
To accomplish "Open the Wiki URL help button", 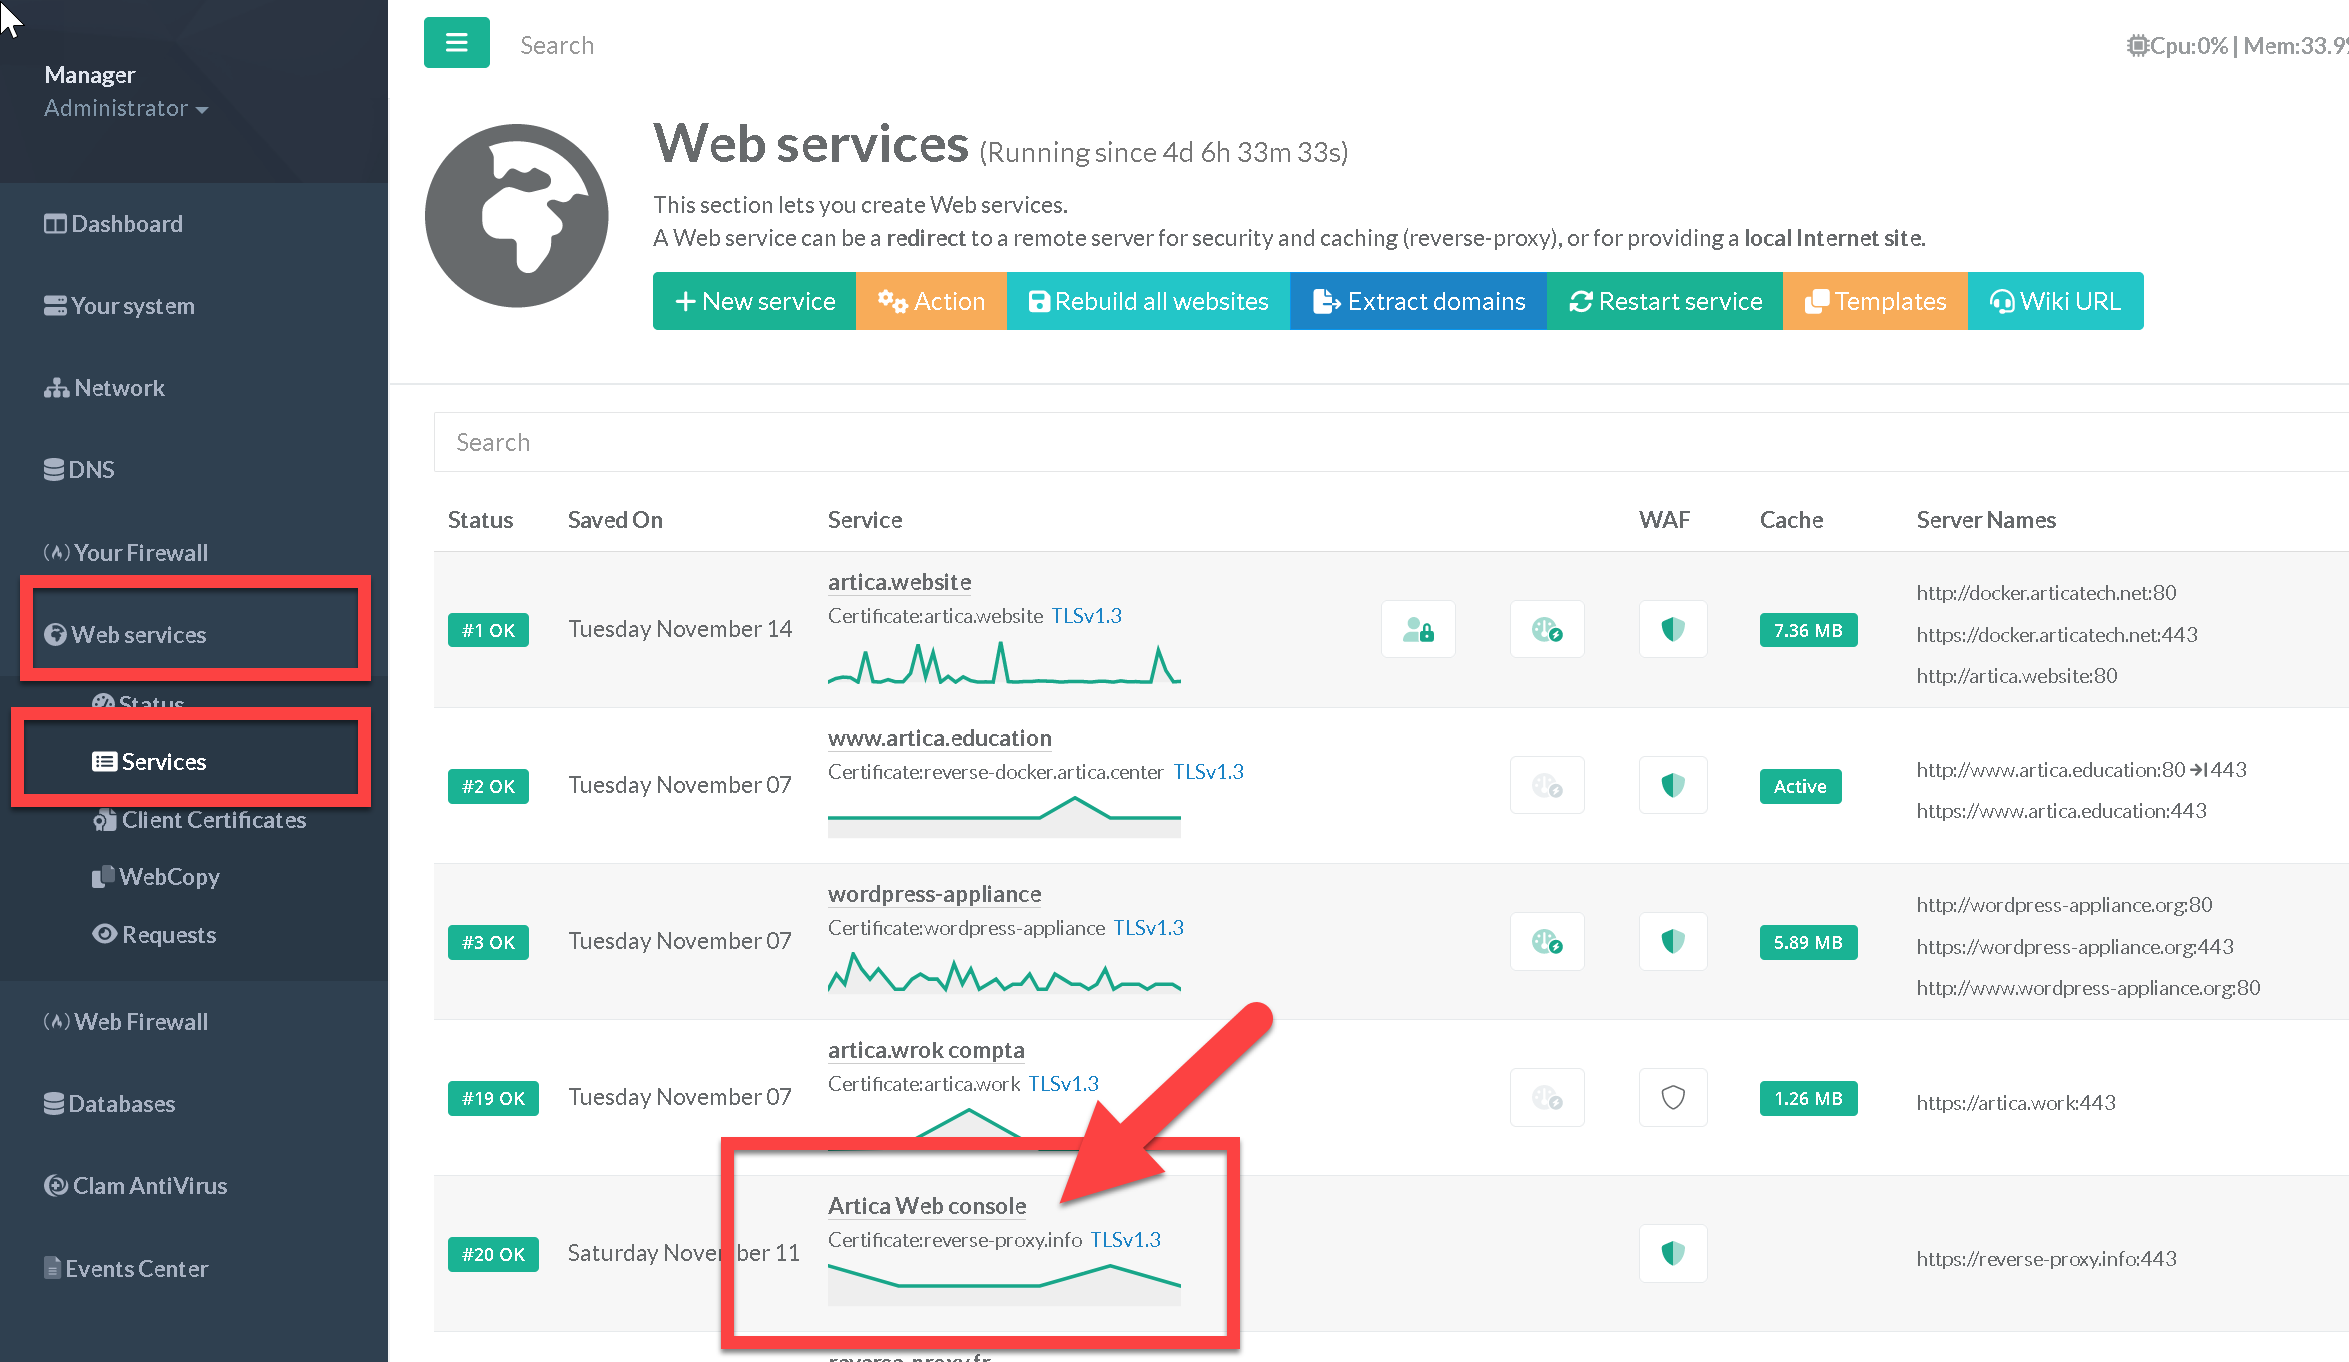I will point(2055,301).
